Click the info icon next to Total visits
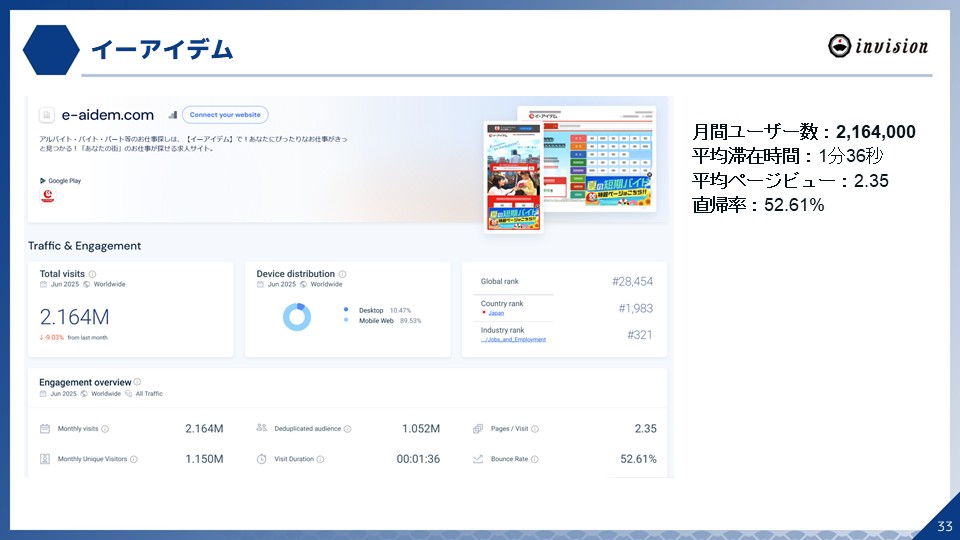Viewport: 960px width, 540px height. point(92,274)
